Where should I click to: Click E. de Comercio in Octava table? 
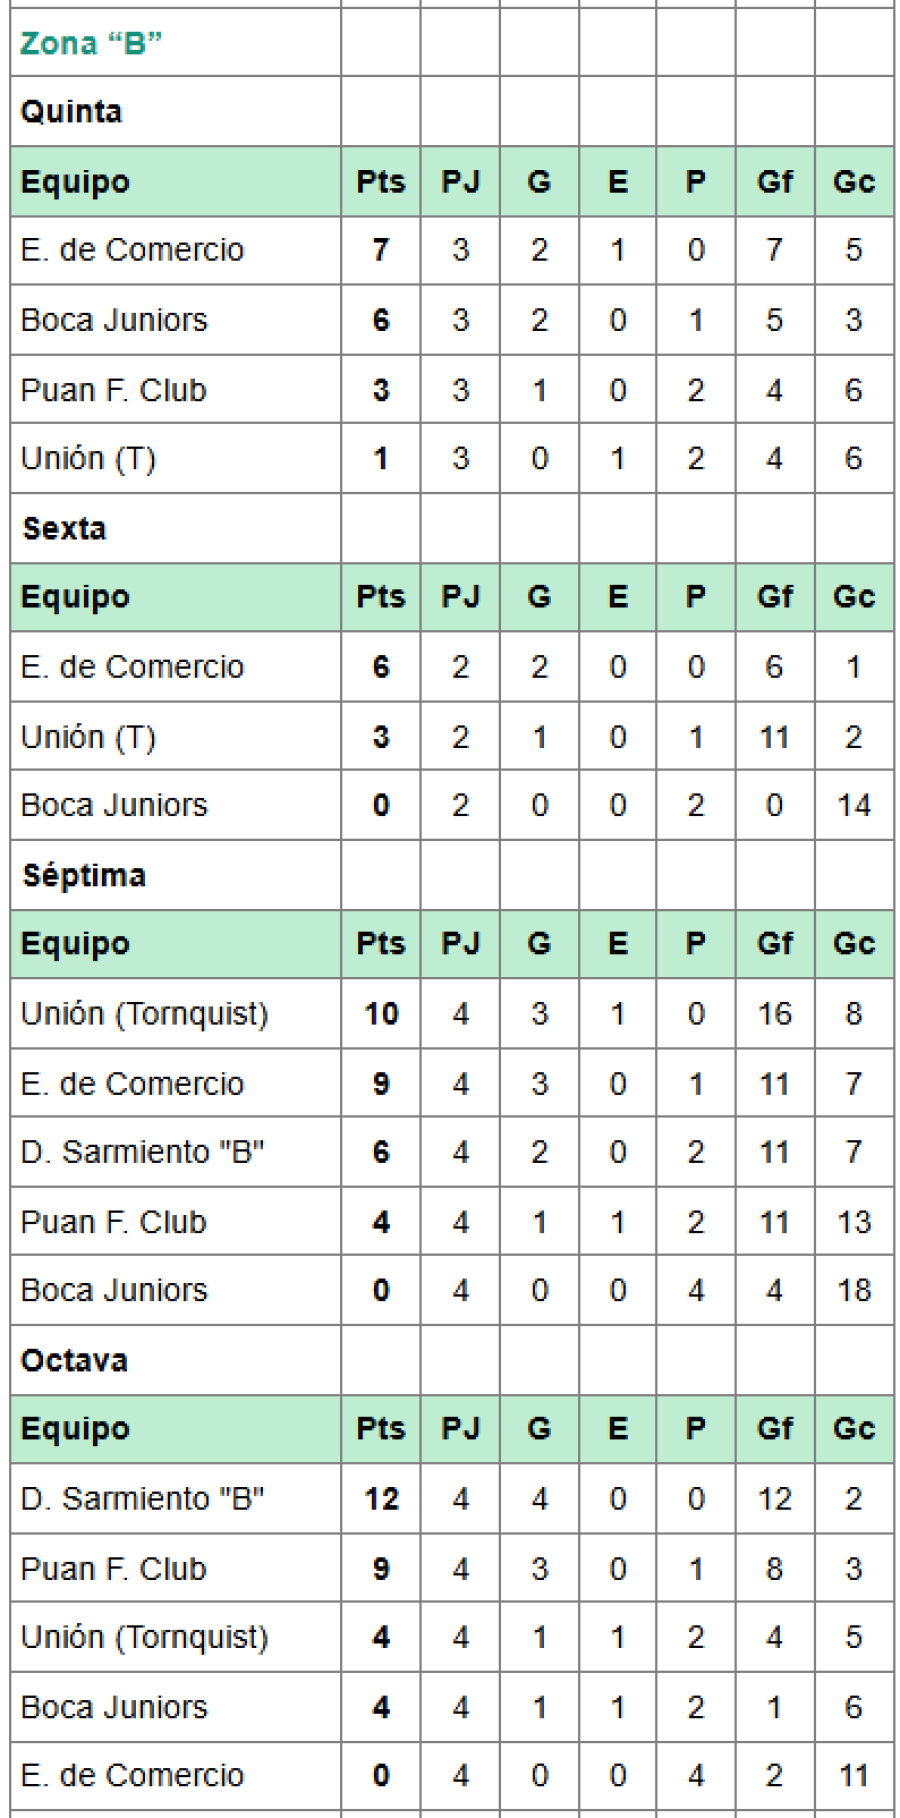pos(132,1776)
